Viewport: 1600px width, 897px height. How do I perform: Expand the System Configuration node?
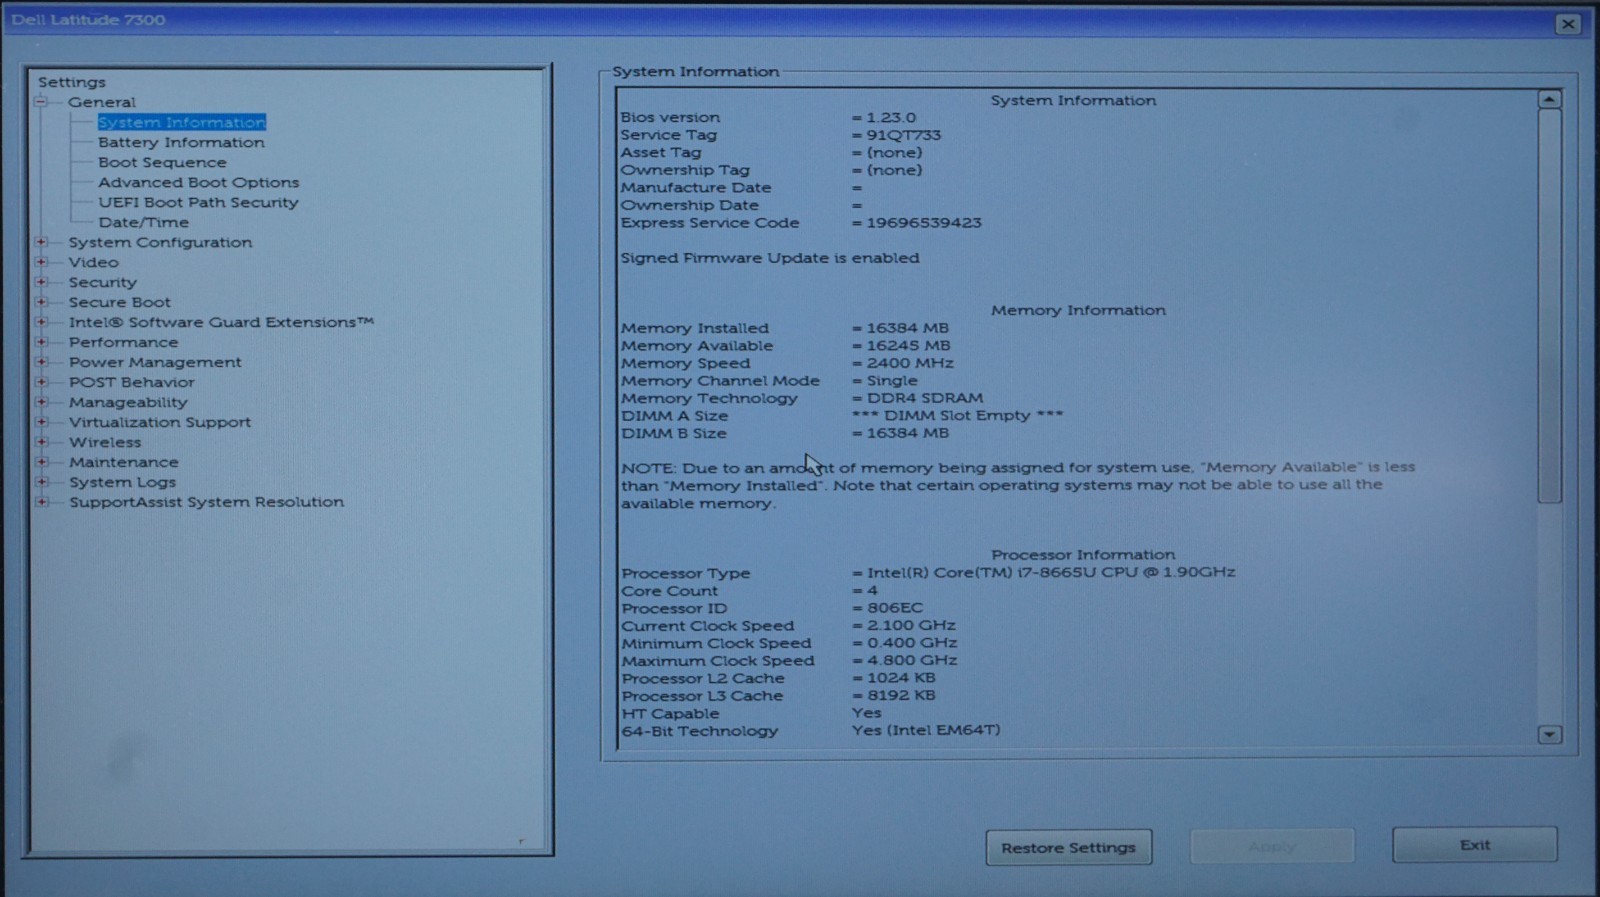(x=41, y=242)
